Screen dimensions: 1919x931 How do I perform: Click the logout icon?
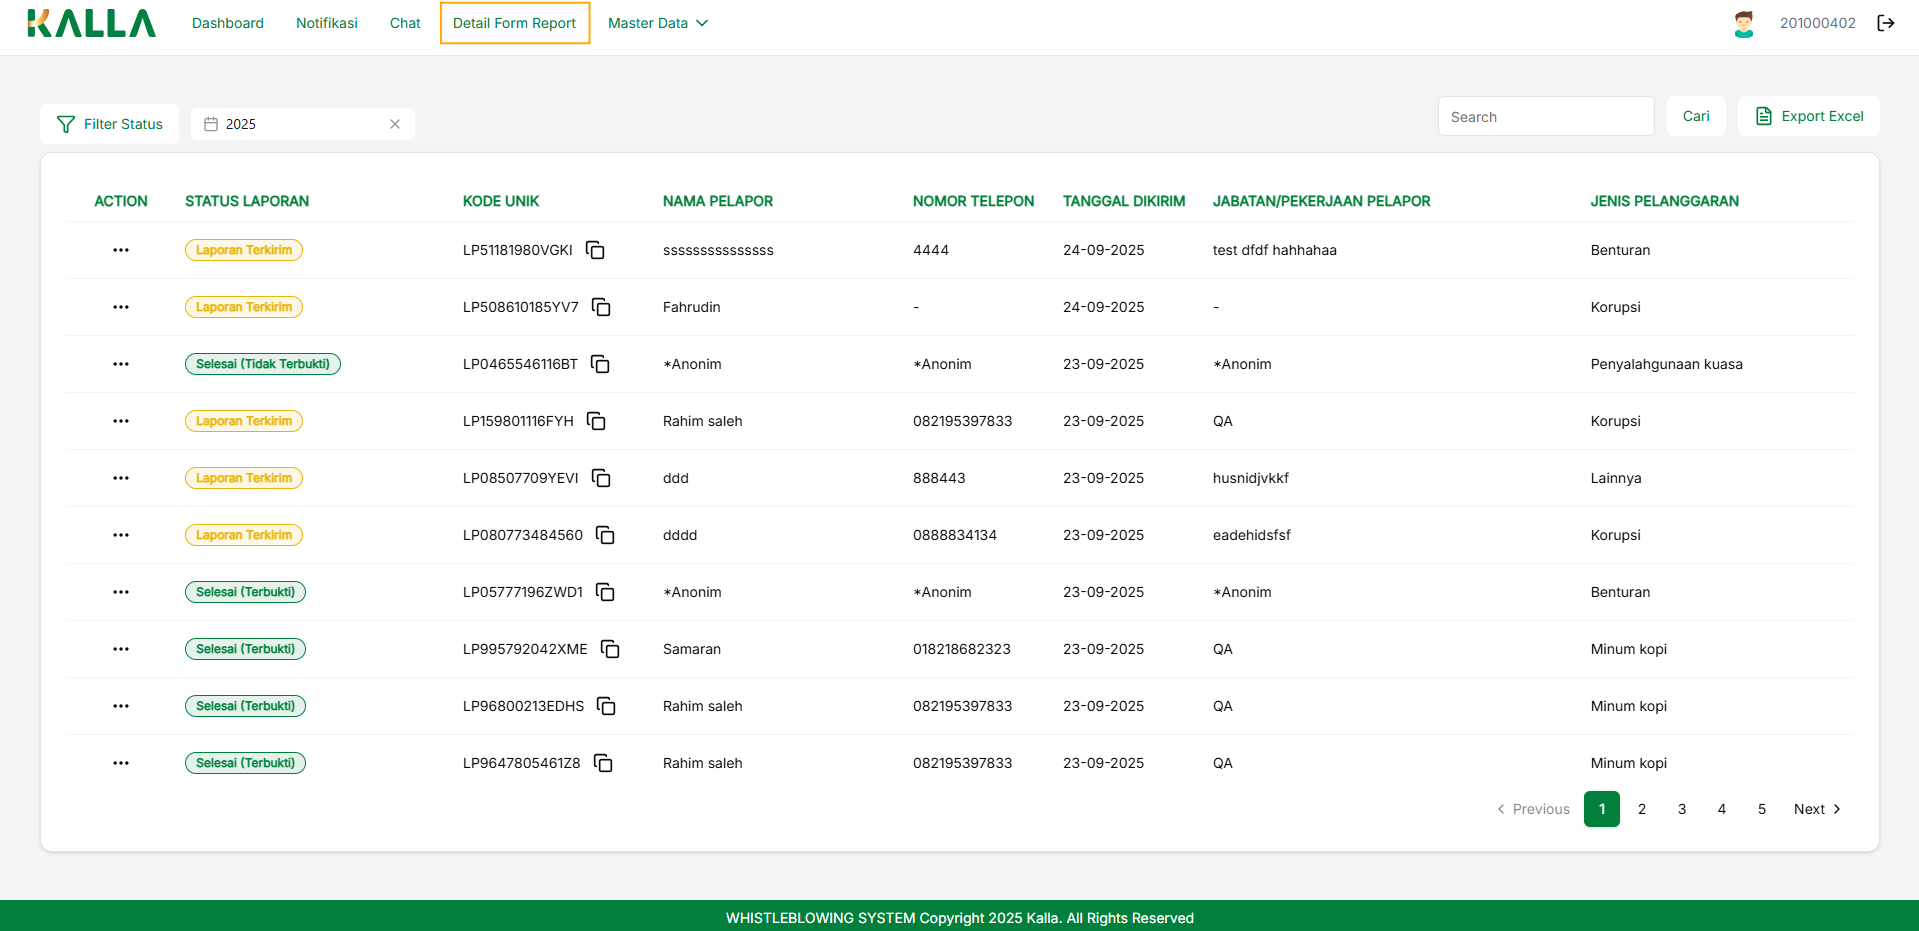(x=1886, y=23)
